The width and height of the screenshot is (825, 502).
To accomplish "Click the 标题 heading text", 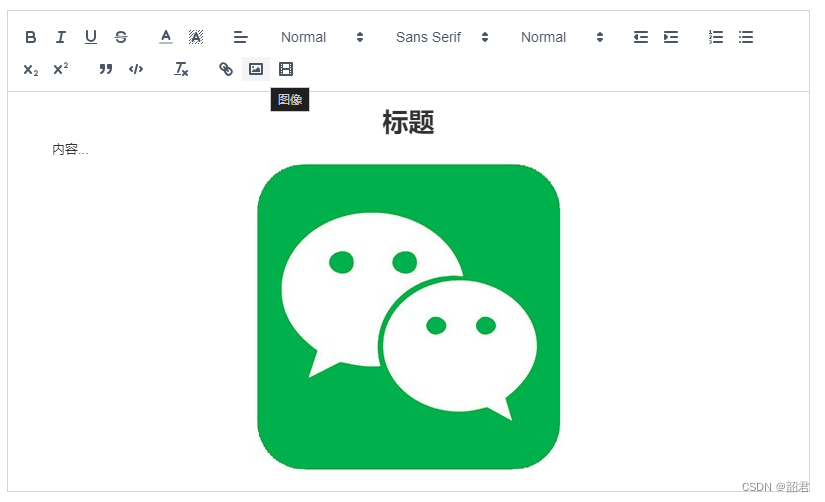I will pyautogui.click(x=408, y=123).
